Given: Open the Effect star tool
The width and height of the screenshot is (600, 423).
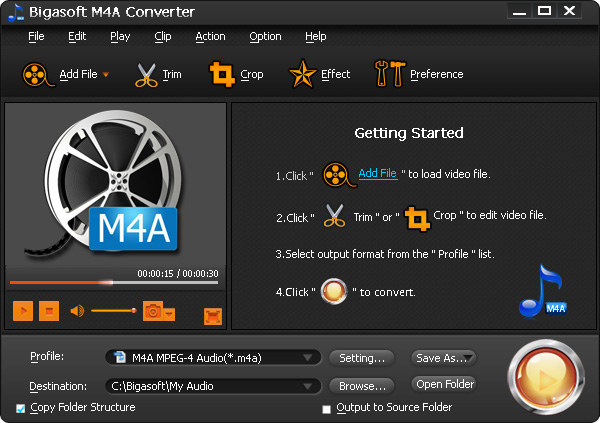Looking at the screenshot, I should (302, 73).
